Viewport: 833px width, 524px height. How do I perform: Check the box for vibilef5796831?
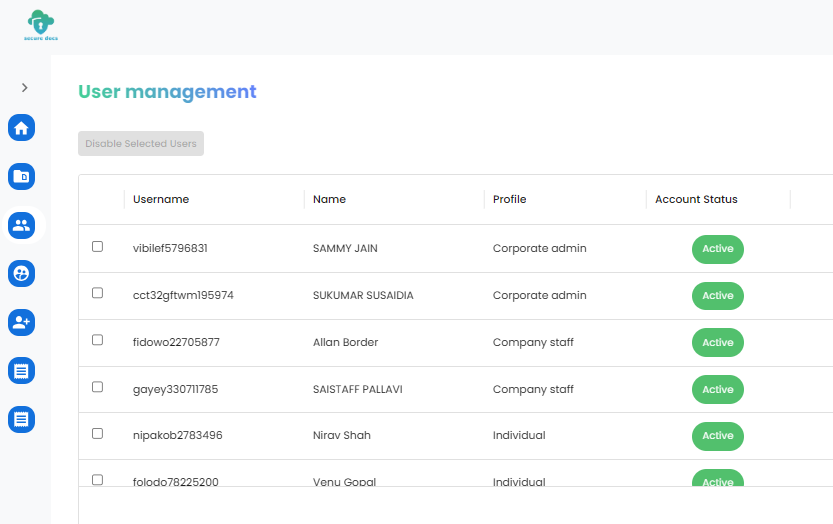[97, 247]
